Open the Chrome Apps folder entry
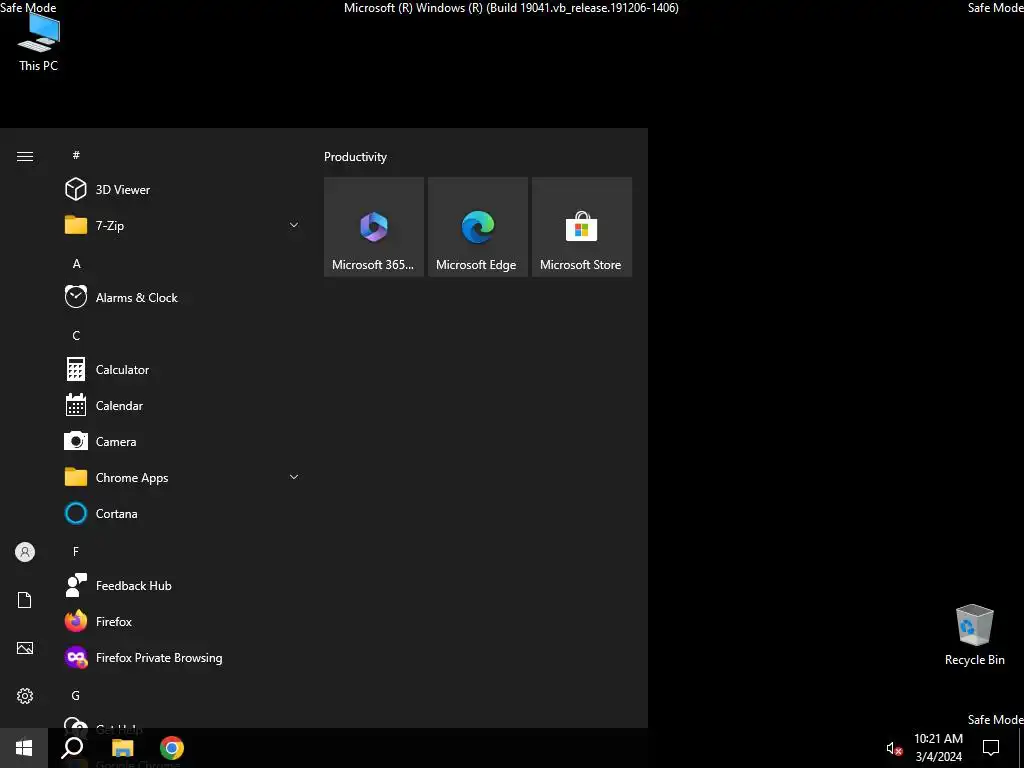Screen dimensions: 1024x768 point(181,477)
